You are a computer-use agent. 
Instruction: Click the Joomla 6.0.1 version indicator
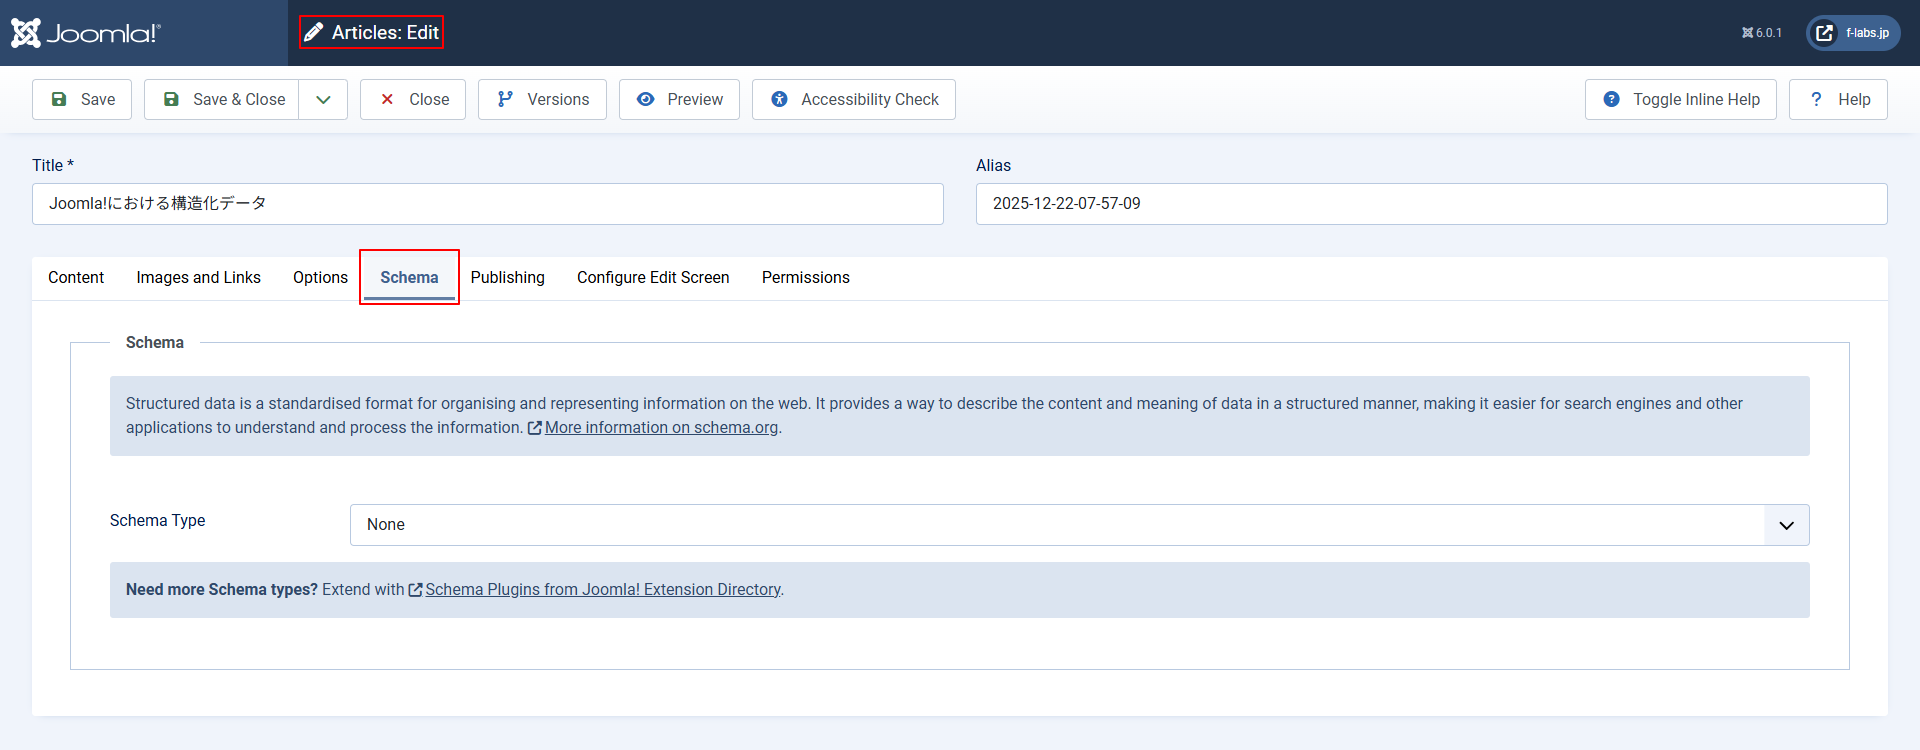(1762, 33)
